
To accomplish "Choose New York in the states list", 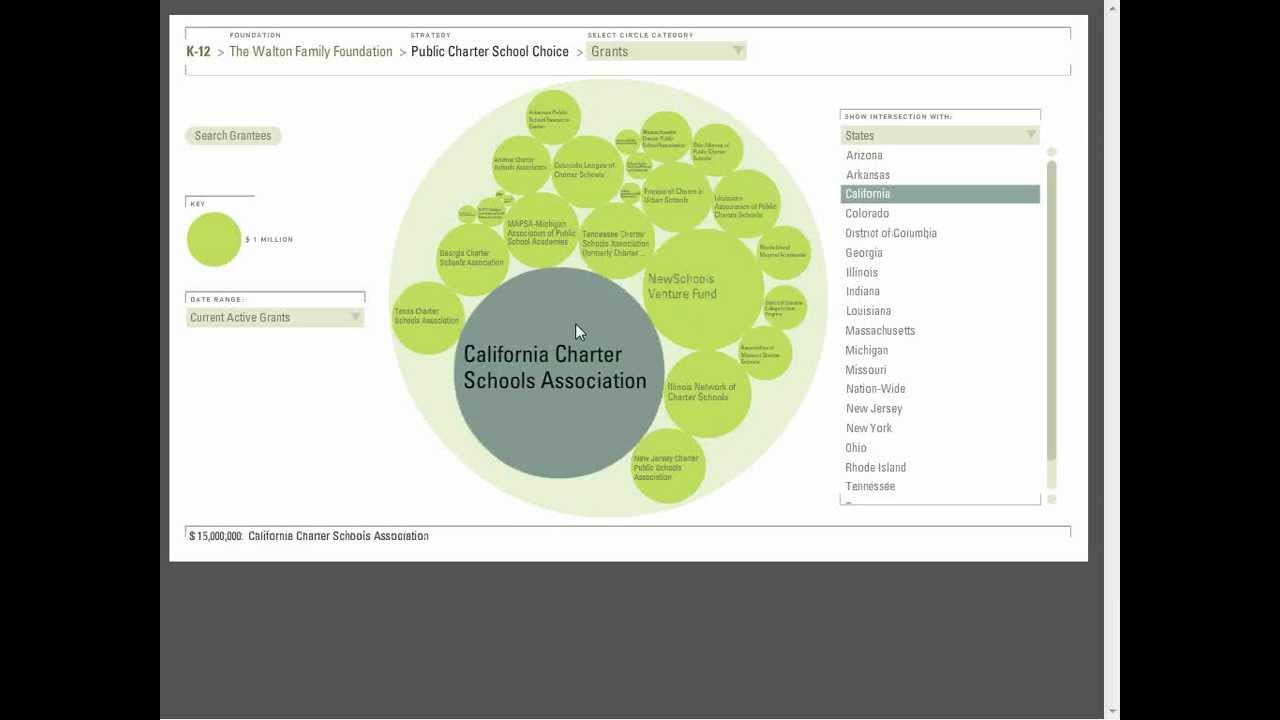I will click(869, 428).
